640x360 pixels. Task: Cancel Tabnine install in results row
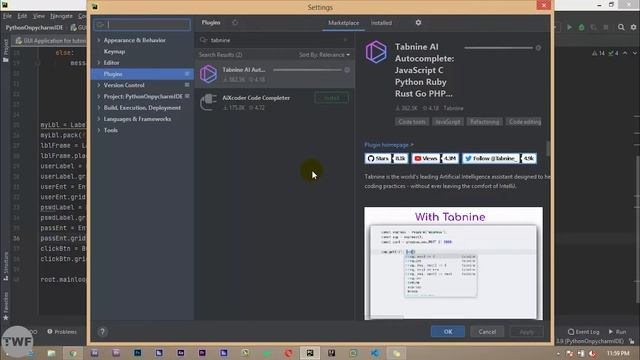tap(347, 70)
